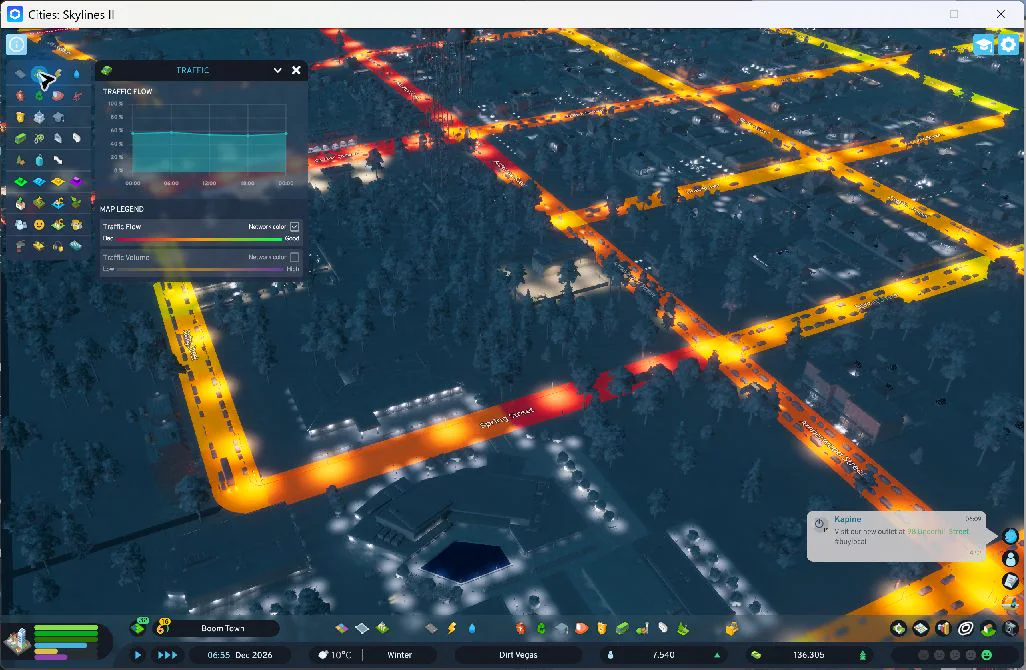
Task: Select the purple office zone info view
Action: tap(77, 181)
